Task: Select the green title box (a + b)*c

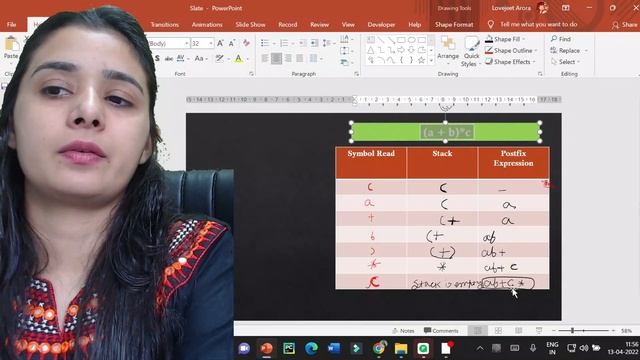Action: (x=446, y=132)
